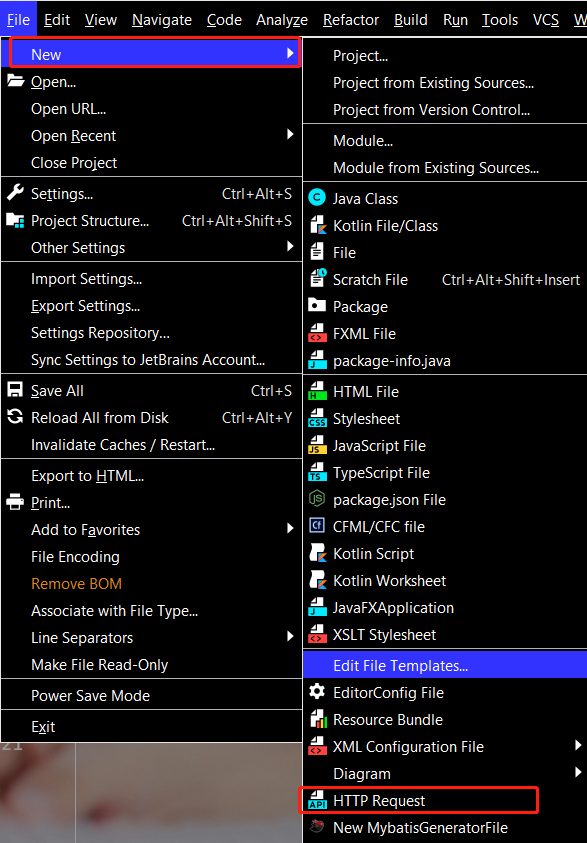Image resolution: width=587 pixels, height=843 pixels.
Task: Open the Run menu
Action: [455, 20]
